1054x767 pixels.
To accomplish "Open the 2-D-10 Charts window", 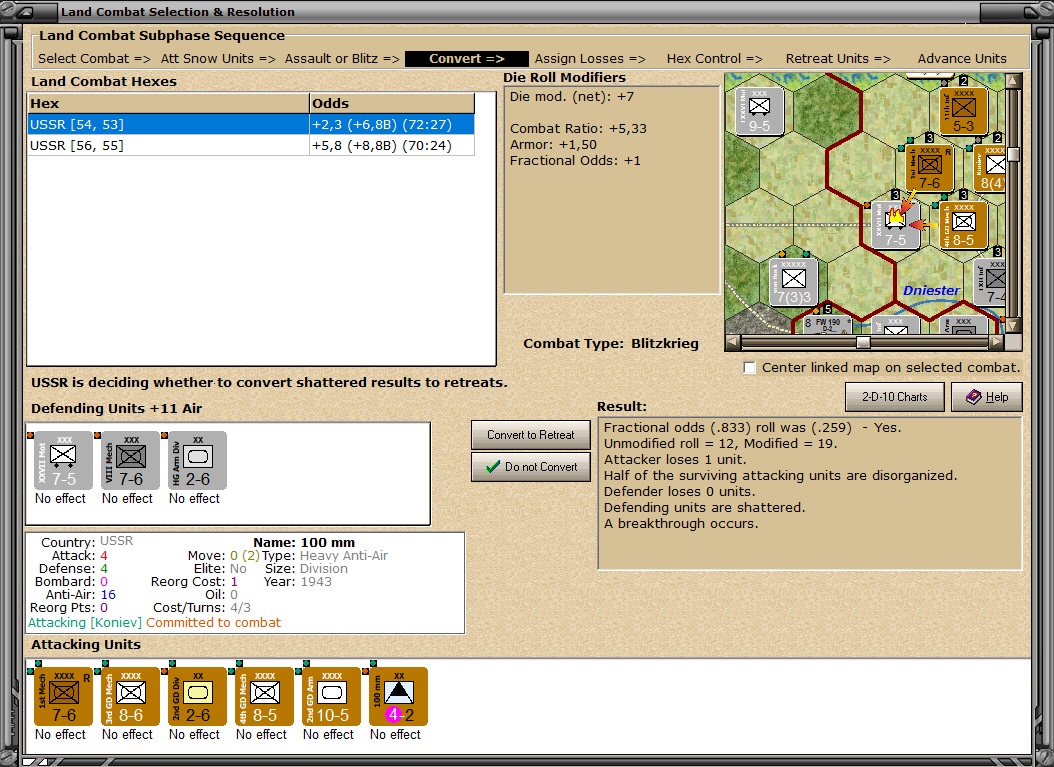I will point(894,396).
